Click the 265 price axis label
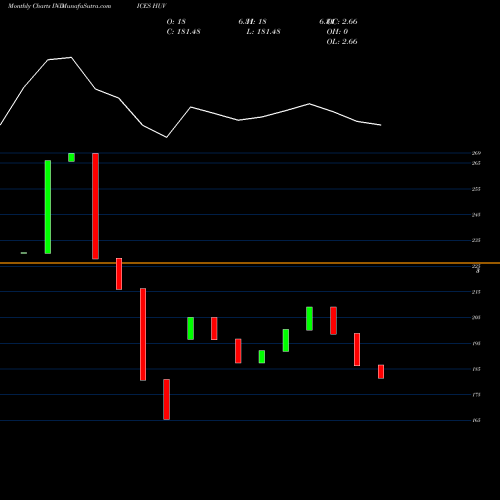Screen dimensions: 500x500 click(x=476, y=163)
